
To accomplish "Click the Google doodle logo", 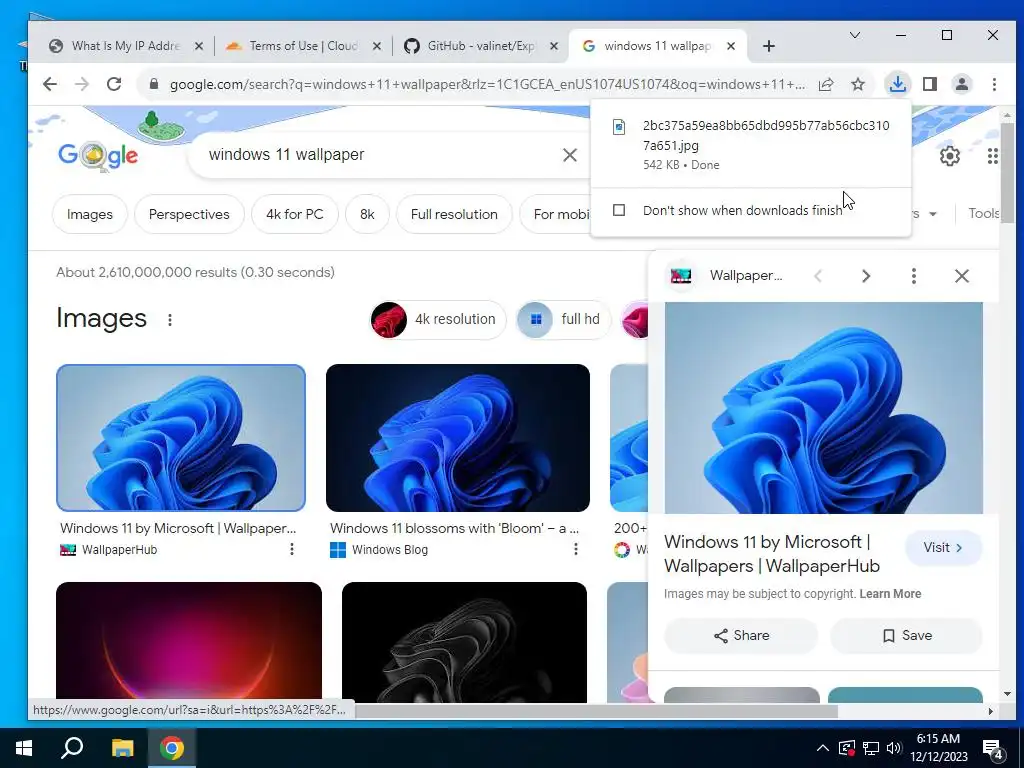I will click(x=98, y=155).
